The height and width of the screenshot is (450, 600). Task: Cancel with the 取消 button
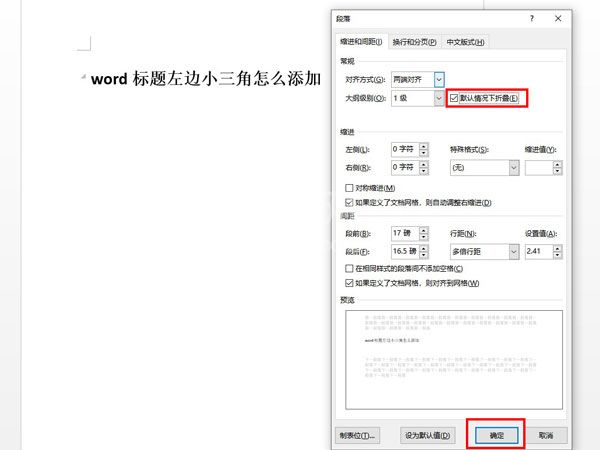[546, 435]
